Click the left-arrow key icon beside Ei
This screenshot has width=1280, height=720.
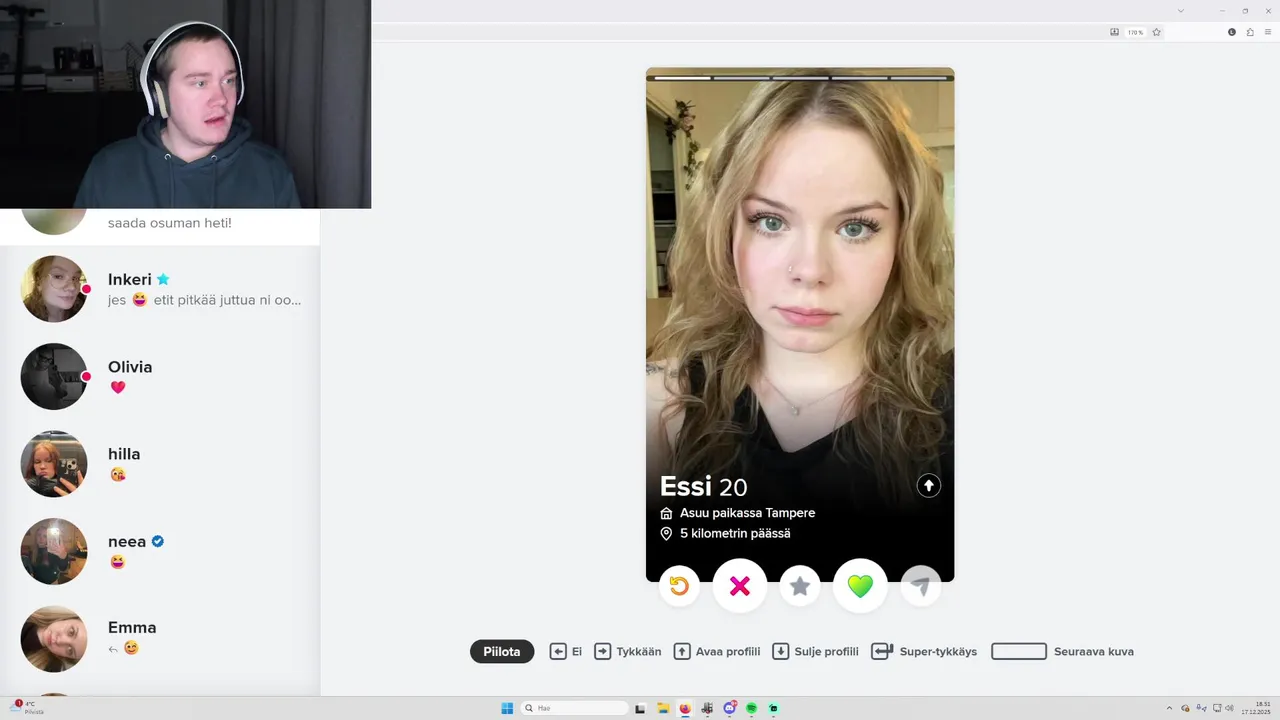558,651
